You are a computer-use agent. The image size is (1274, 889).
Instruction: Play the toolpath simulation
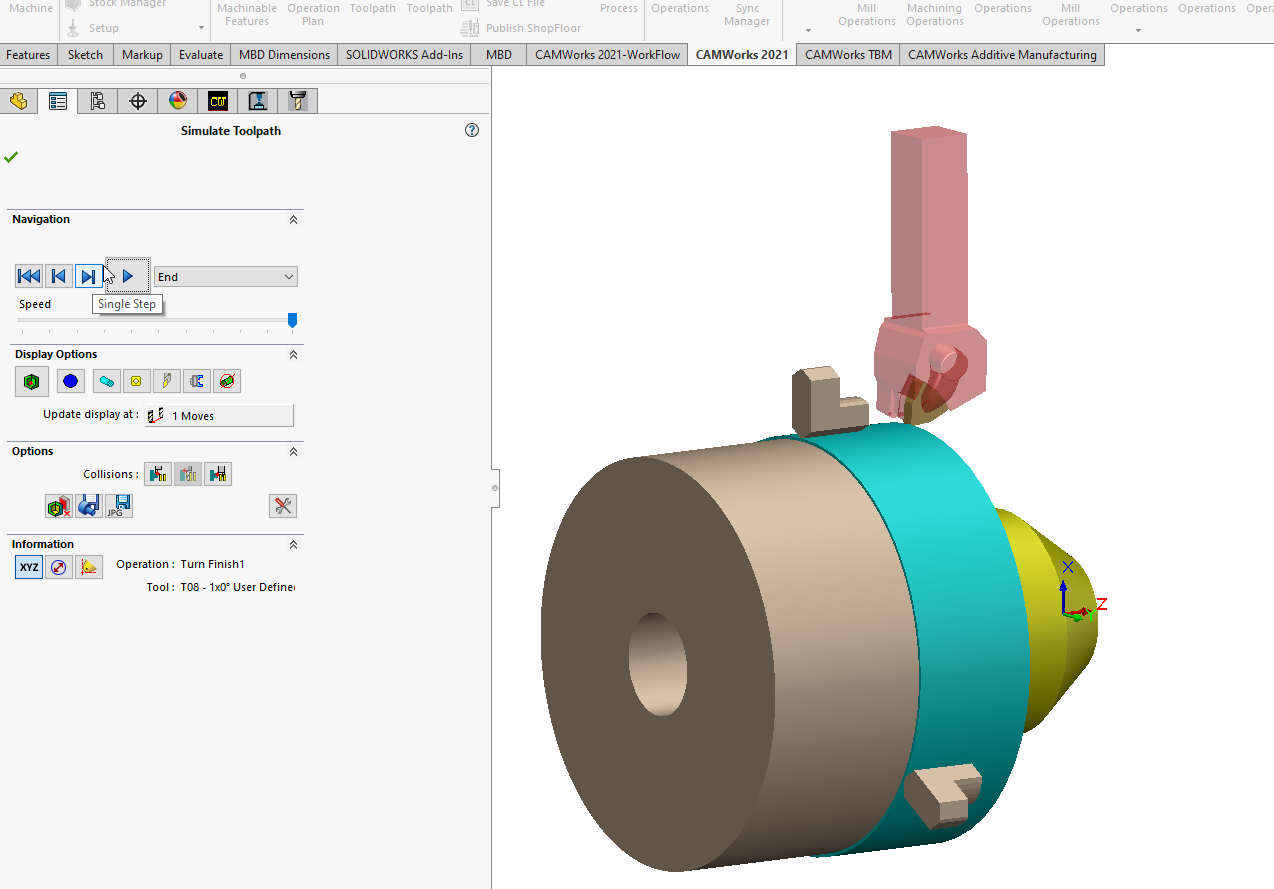[x=128, y=276]
